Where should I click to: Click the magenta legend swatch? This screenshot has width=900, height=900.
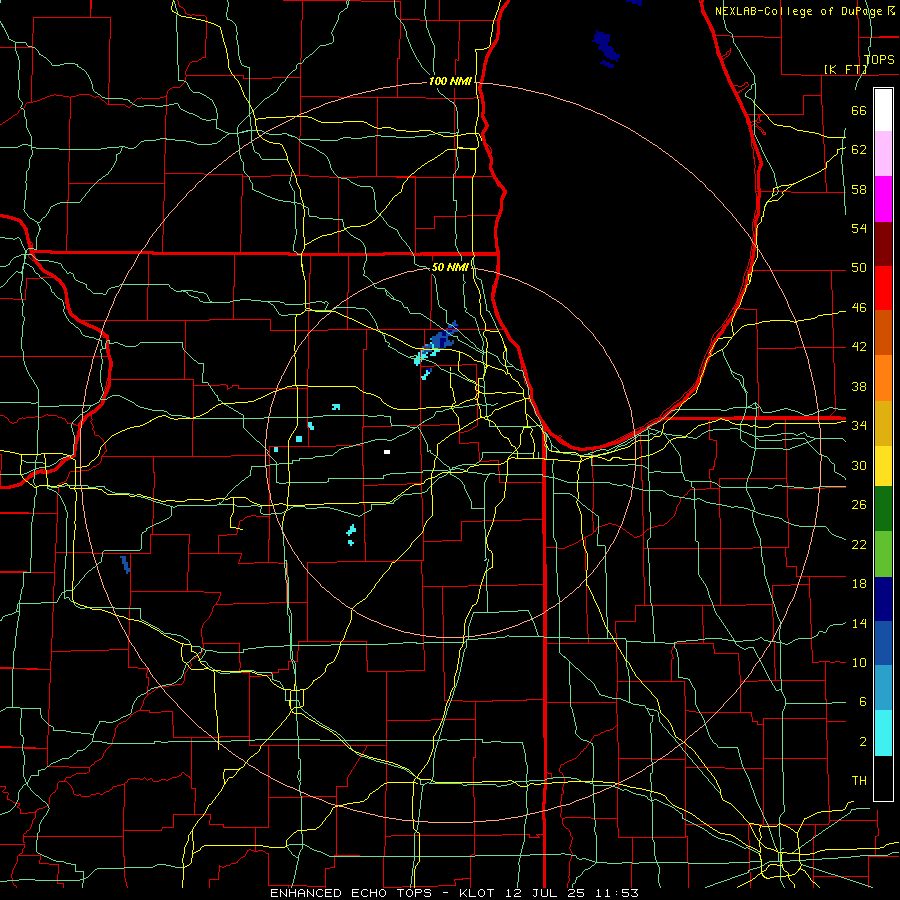tap(883, 199)
